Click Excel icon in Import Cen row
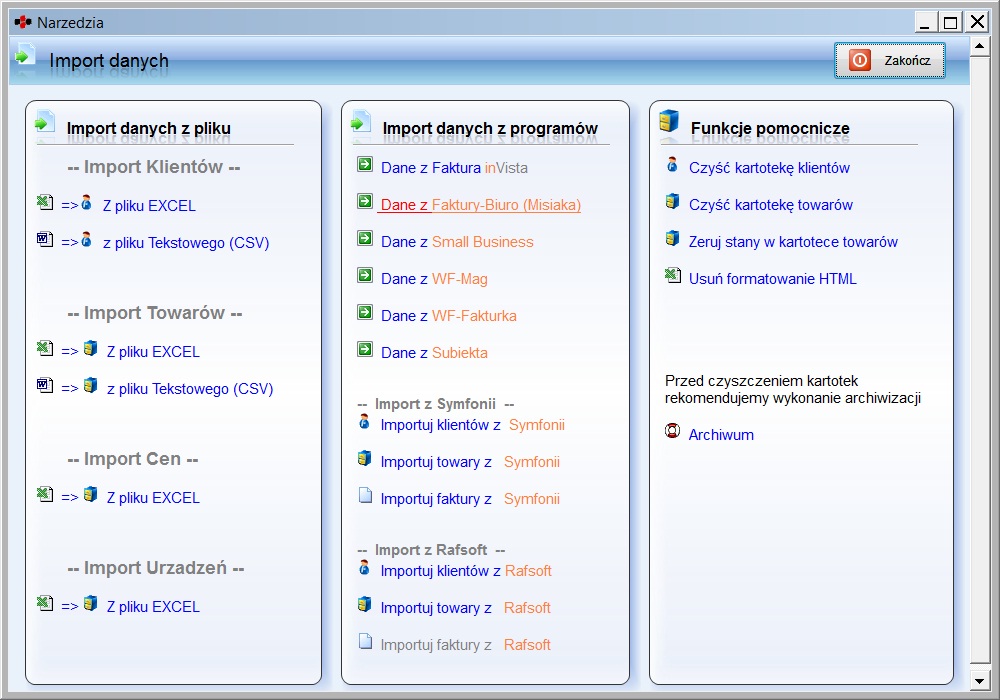 coord(45,495)
